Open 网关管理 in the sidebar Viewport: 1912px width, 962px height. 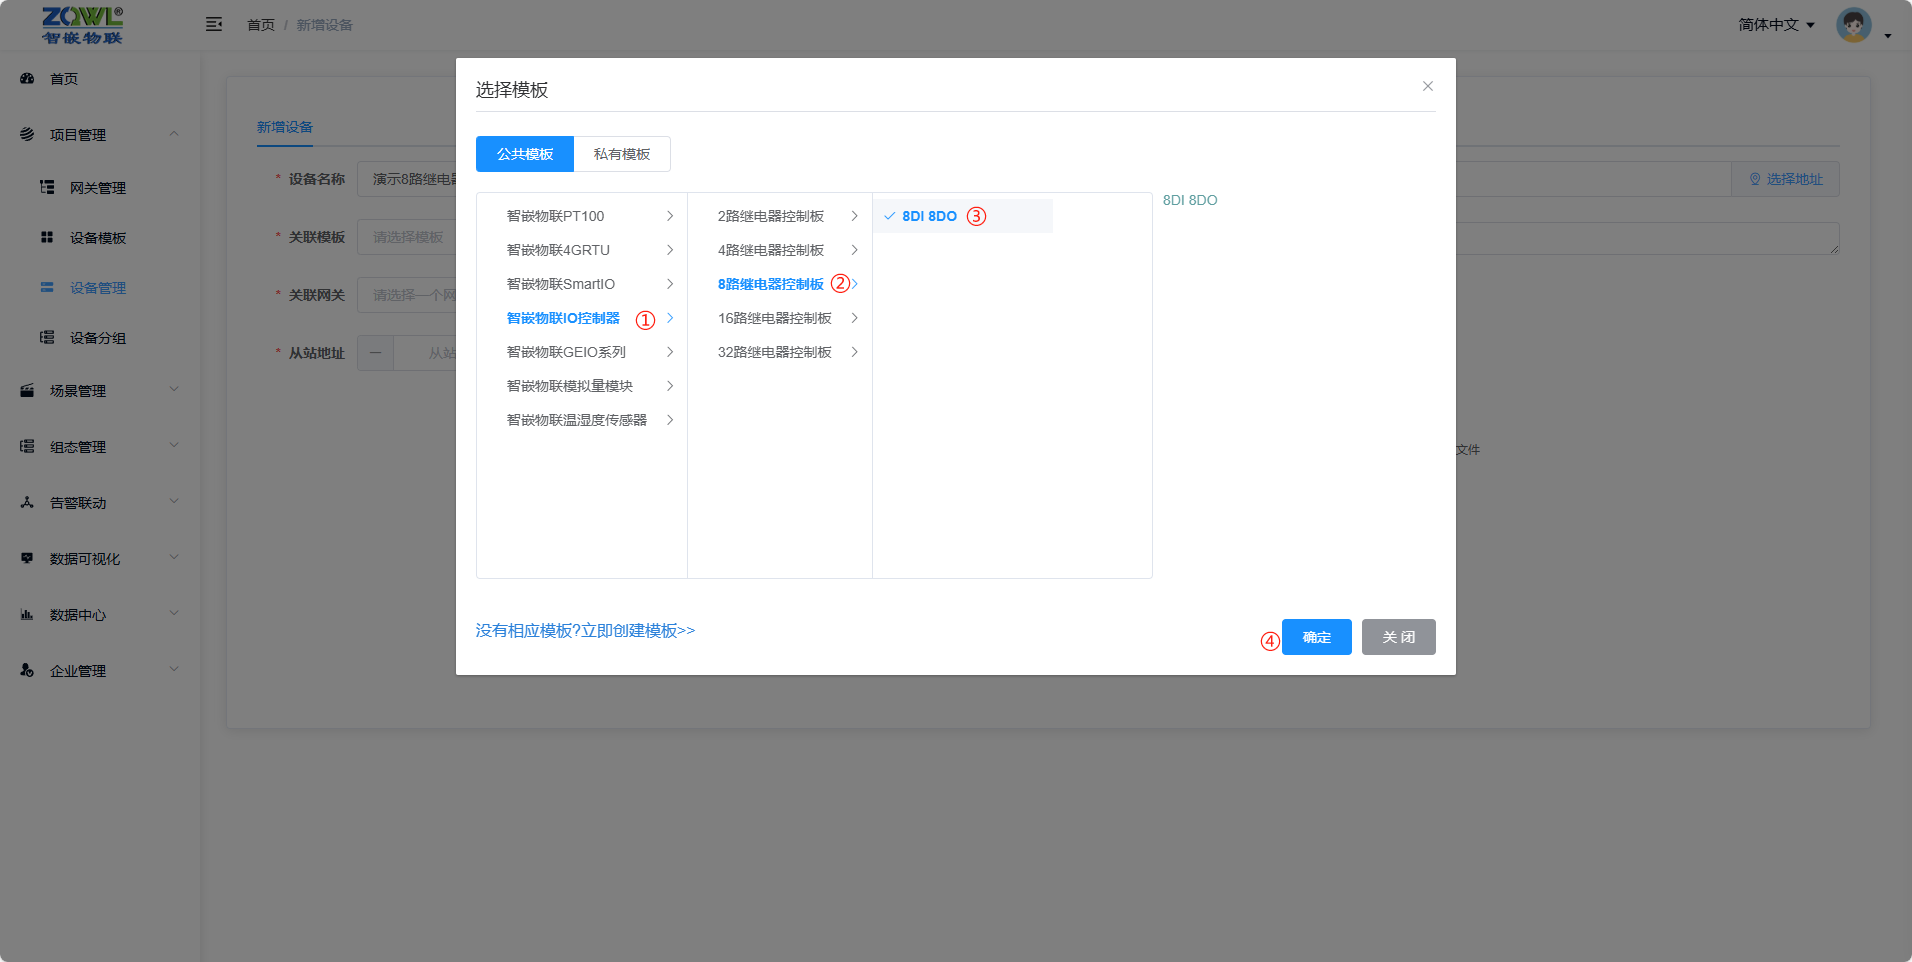(100, 188)
